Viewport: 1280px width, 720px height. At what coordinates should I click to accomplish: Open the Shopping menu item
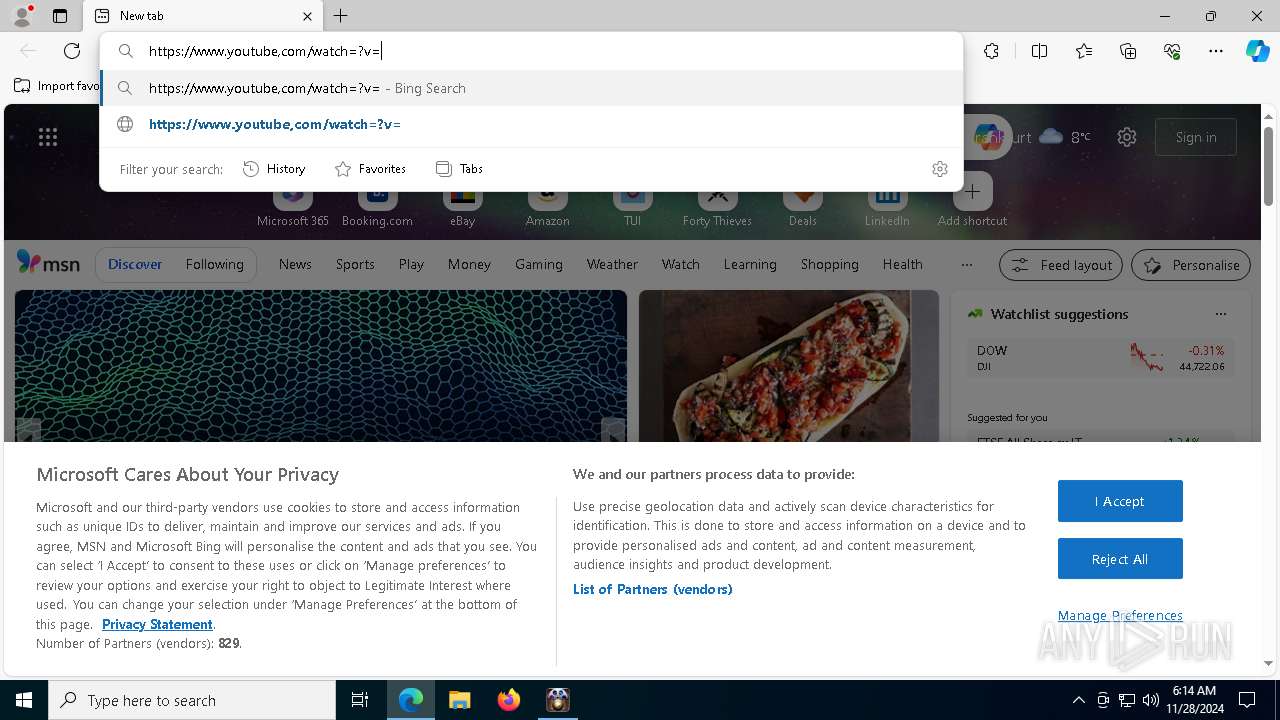pos(829,264)
